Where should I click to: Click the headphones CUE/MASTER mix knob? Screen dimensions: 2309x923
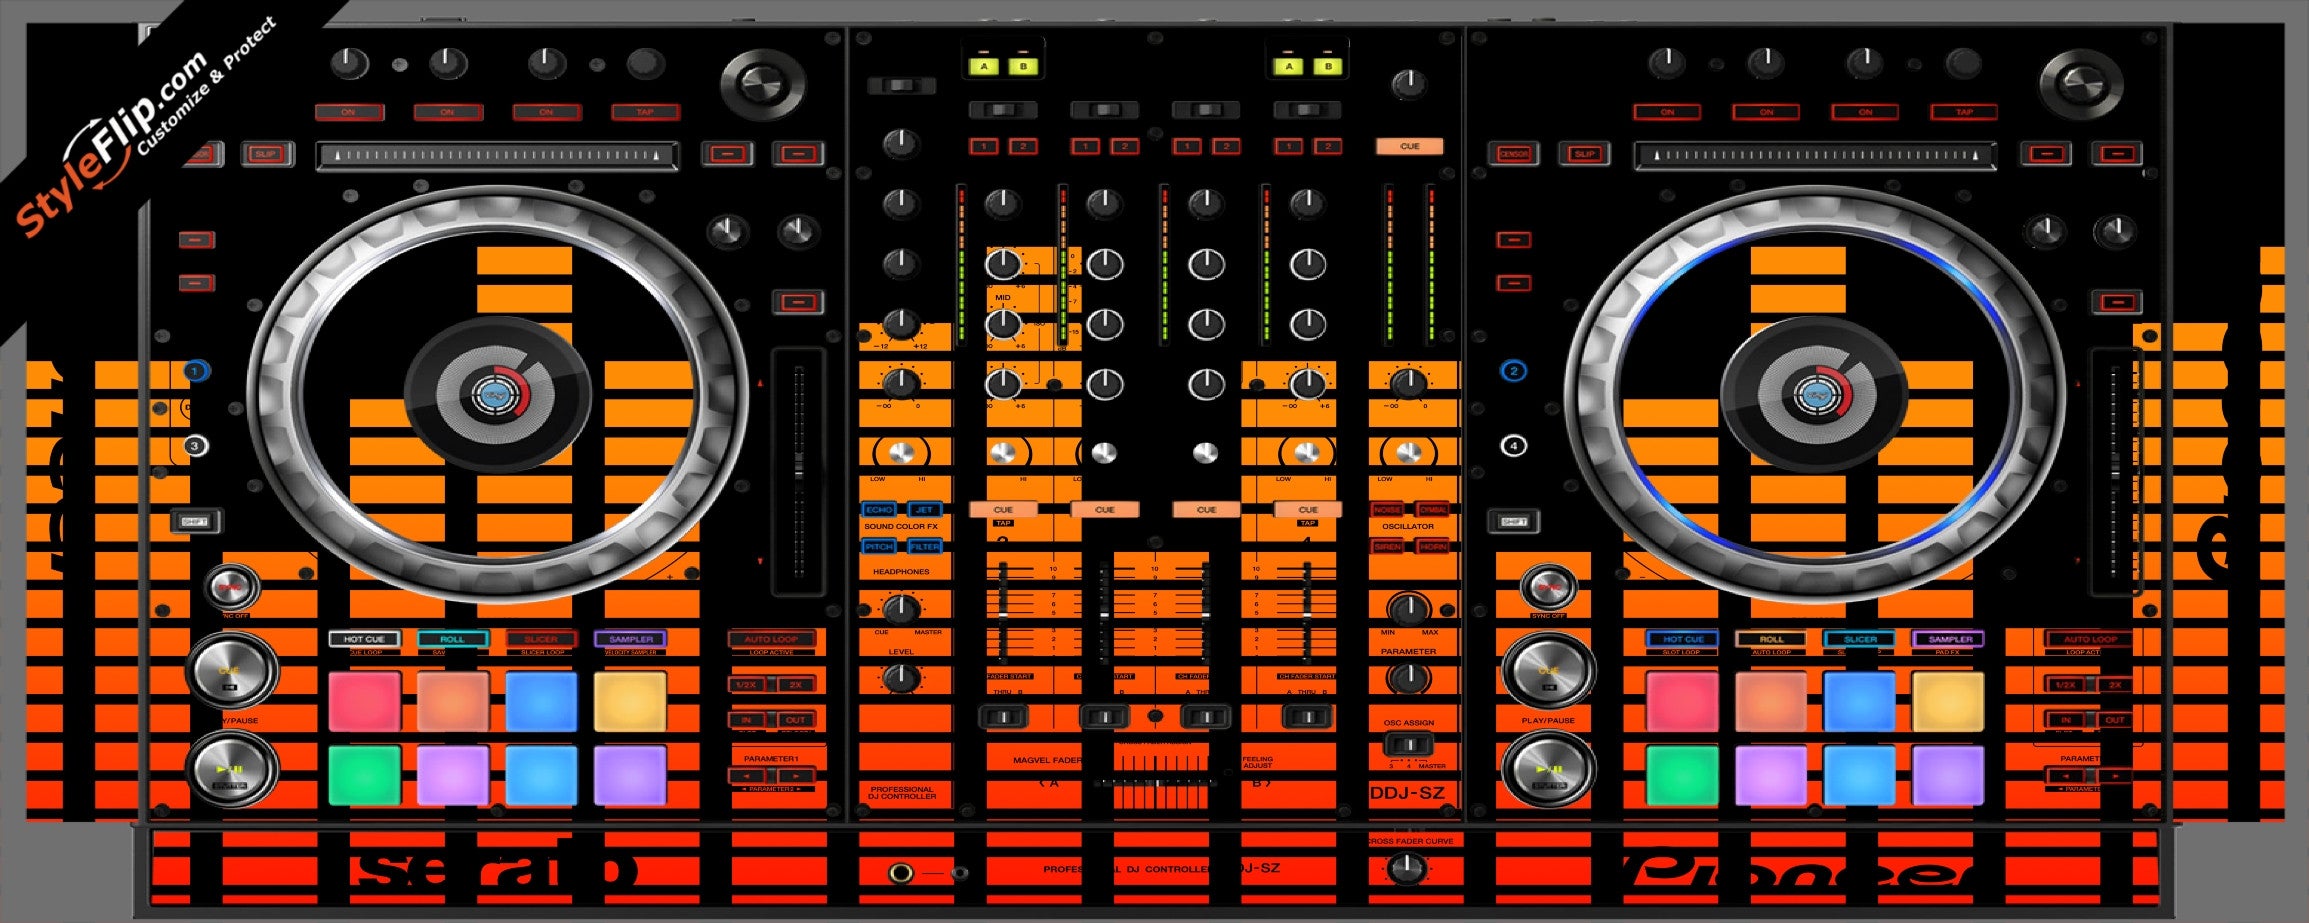point(901,608)
